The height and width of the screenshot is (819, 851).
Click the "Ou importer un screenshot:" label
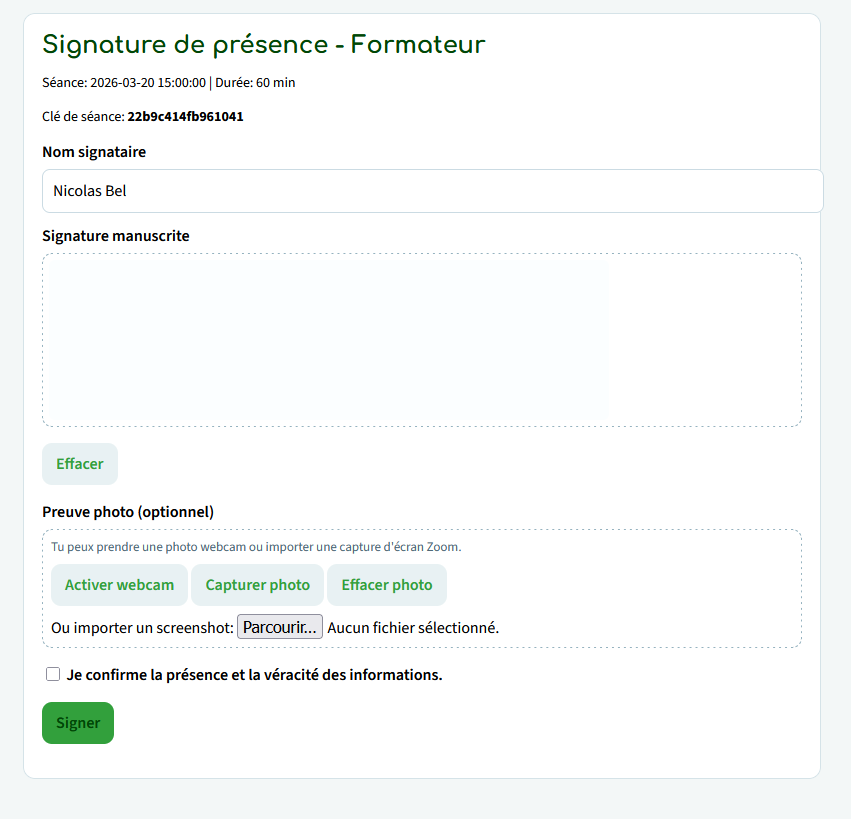click(142, 628)
